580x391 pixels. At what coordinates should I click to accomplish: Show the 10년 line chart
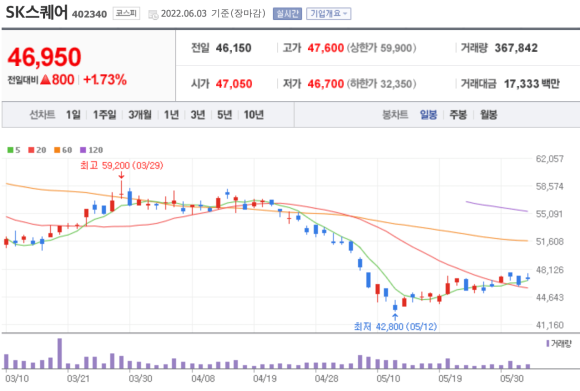(x=254, y=115)
